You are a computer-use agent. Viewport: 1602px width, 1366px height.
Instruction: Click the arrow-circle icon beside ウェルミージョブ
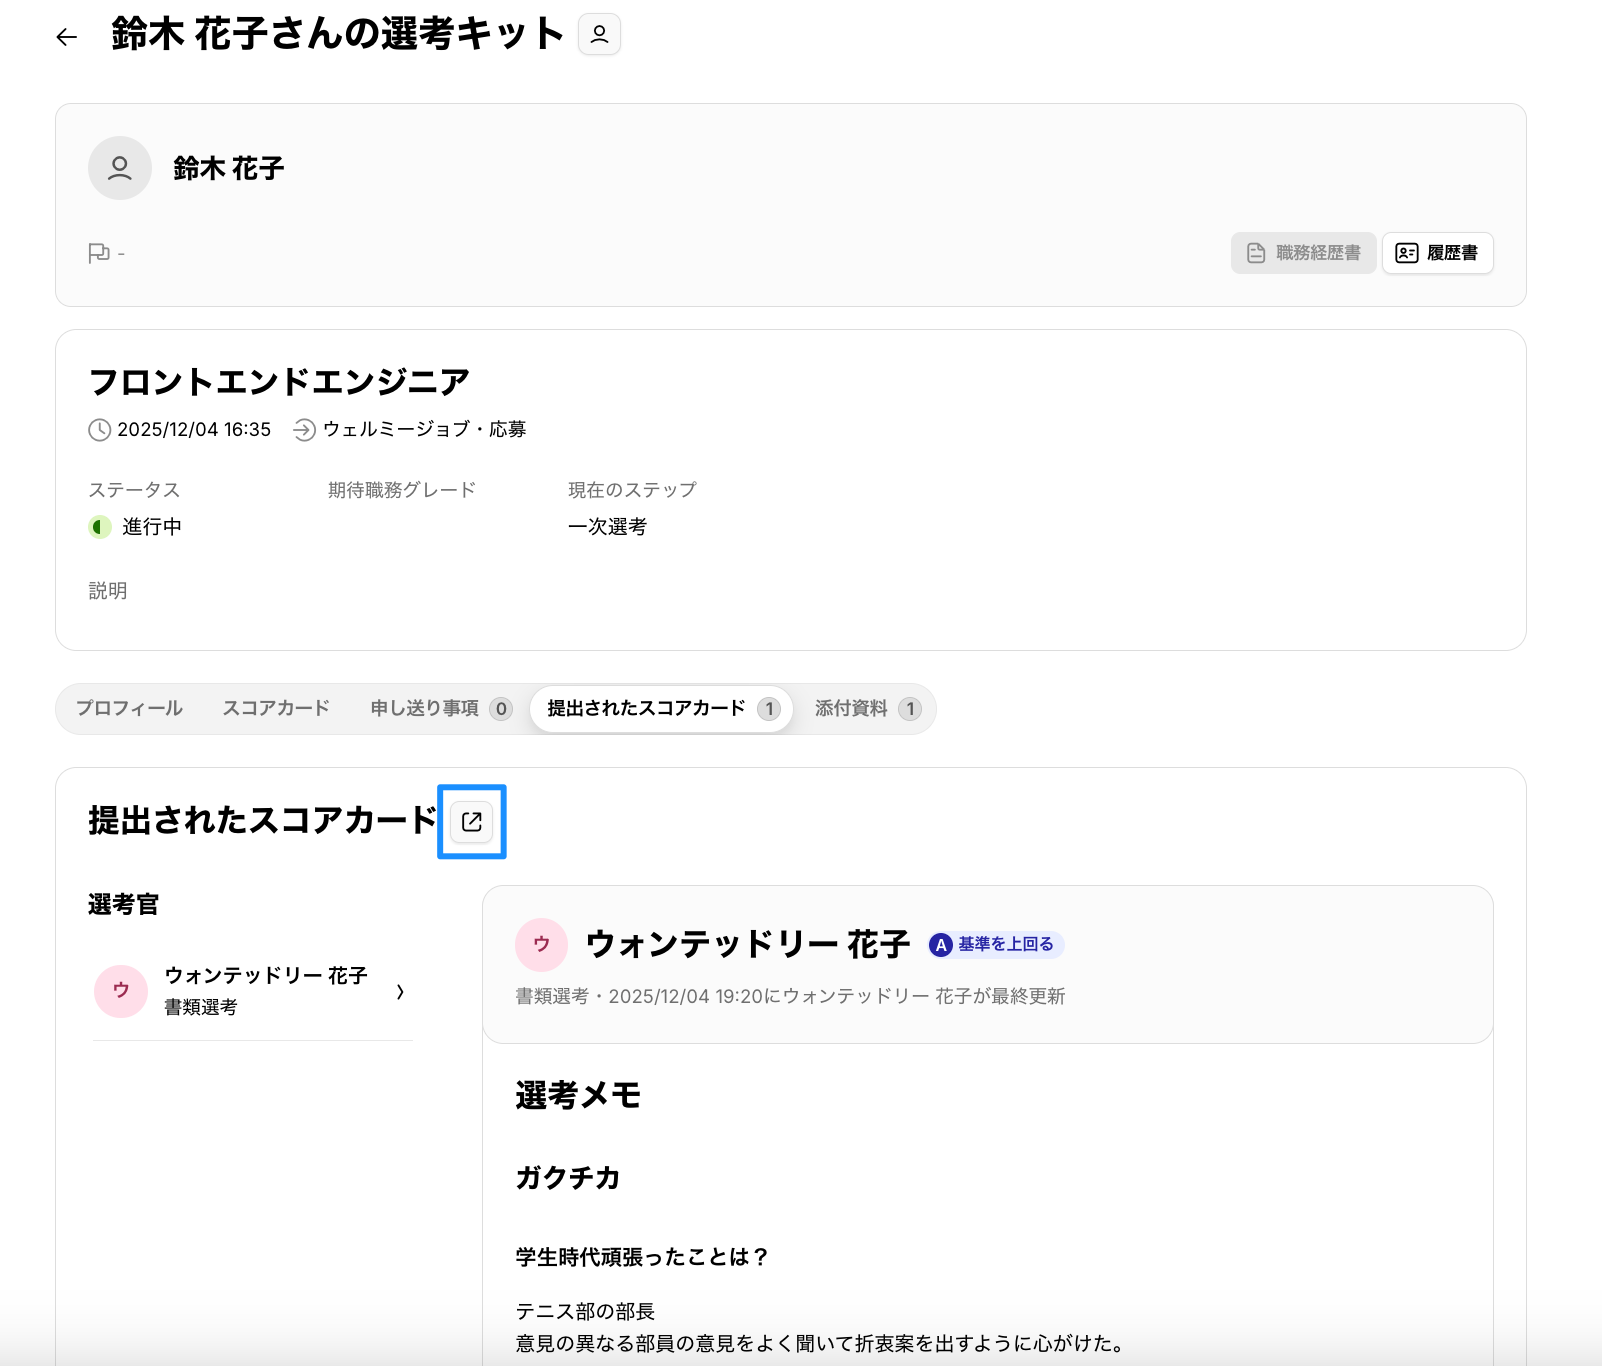[x=304, y=430]
